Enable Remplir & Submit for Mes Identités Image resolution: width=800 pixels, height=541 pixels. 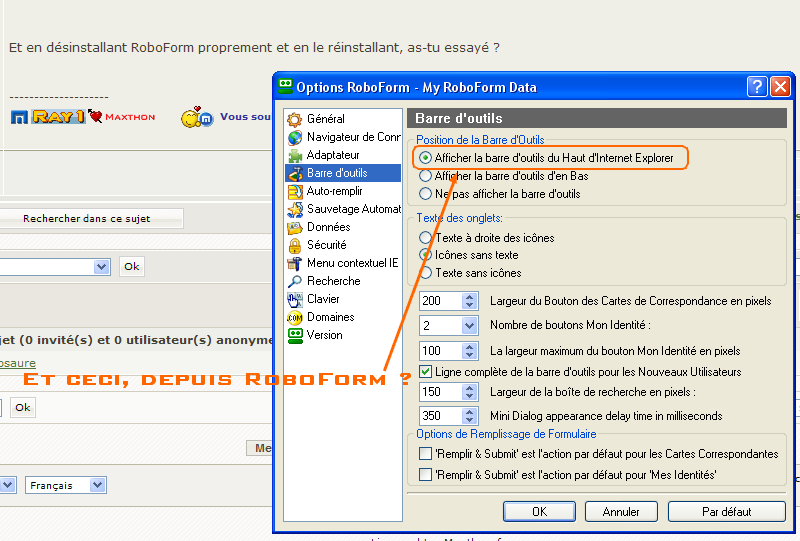click(425, 475)
